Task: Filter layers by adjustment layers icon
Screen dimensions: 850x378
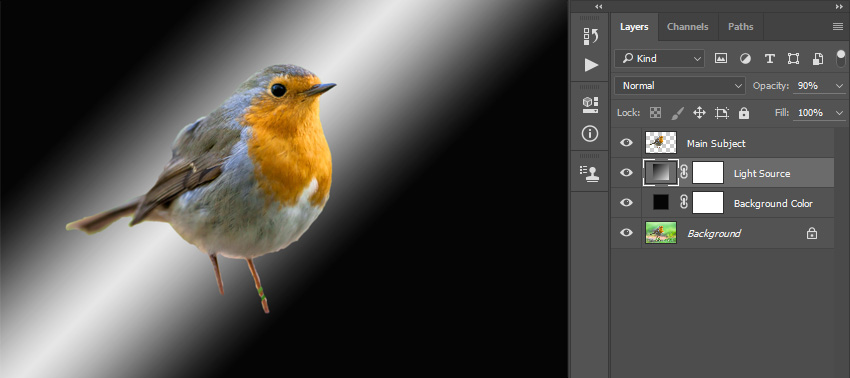Action: coord(745,59)
